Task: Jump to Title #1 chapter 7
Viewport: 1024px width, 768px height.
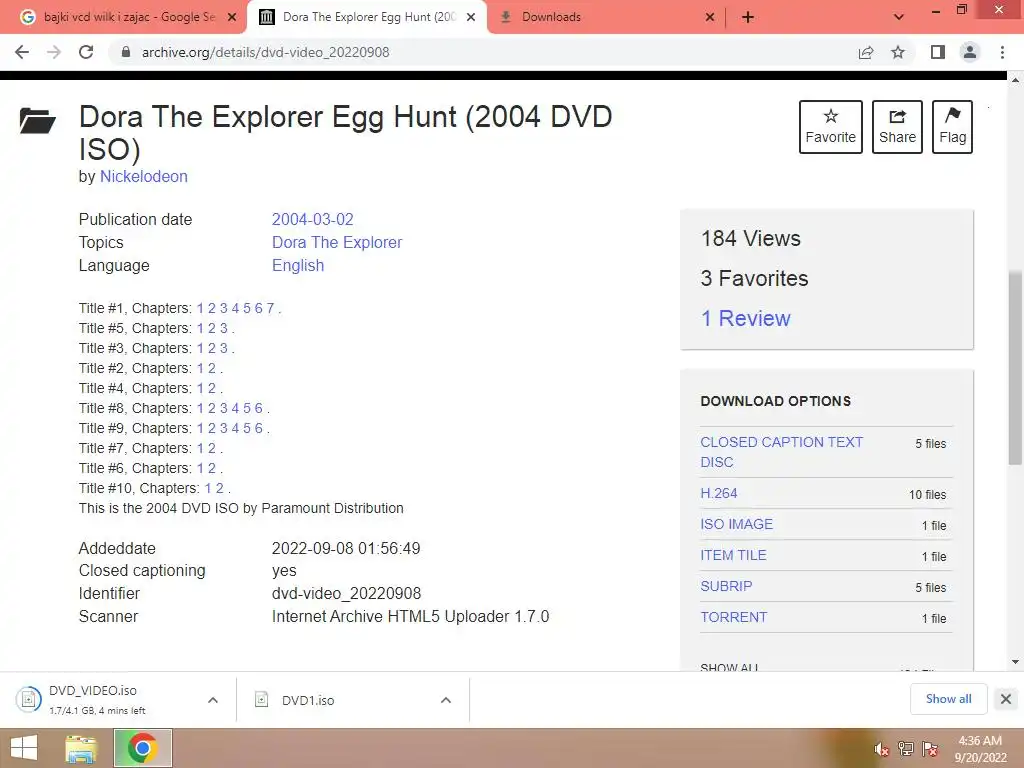Action: (x=270, y=308)
